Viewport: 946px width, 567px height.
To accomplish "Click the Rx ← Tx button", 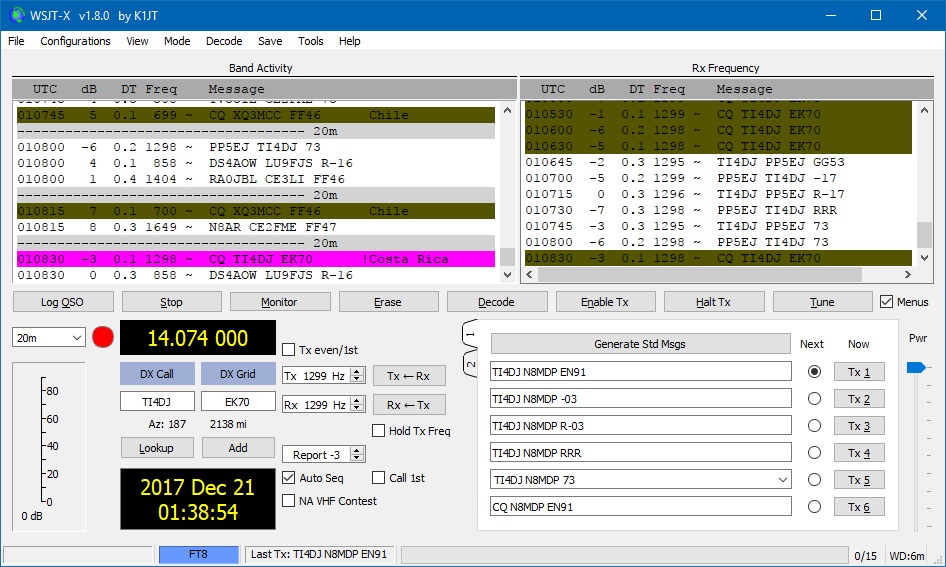I will (409, 405).
